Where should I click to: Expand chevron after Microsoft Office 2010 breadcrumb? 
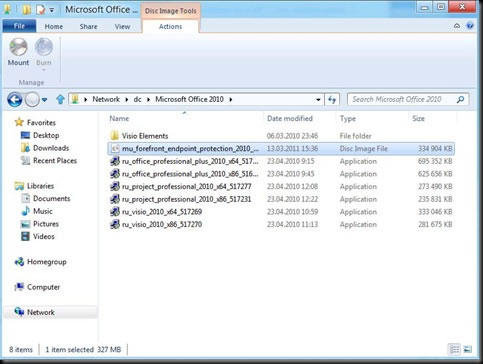[231, 100]
